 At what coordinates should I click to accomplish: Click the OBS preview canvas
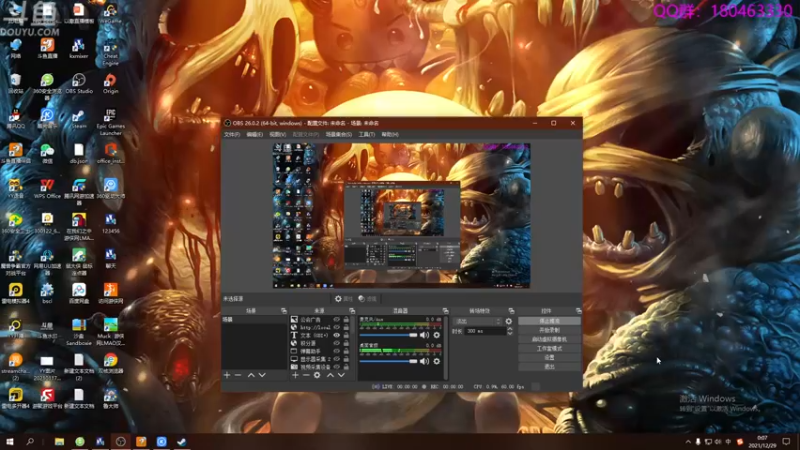[402, 216]
